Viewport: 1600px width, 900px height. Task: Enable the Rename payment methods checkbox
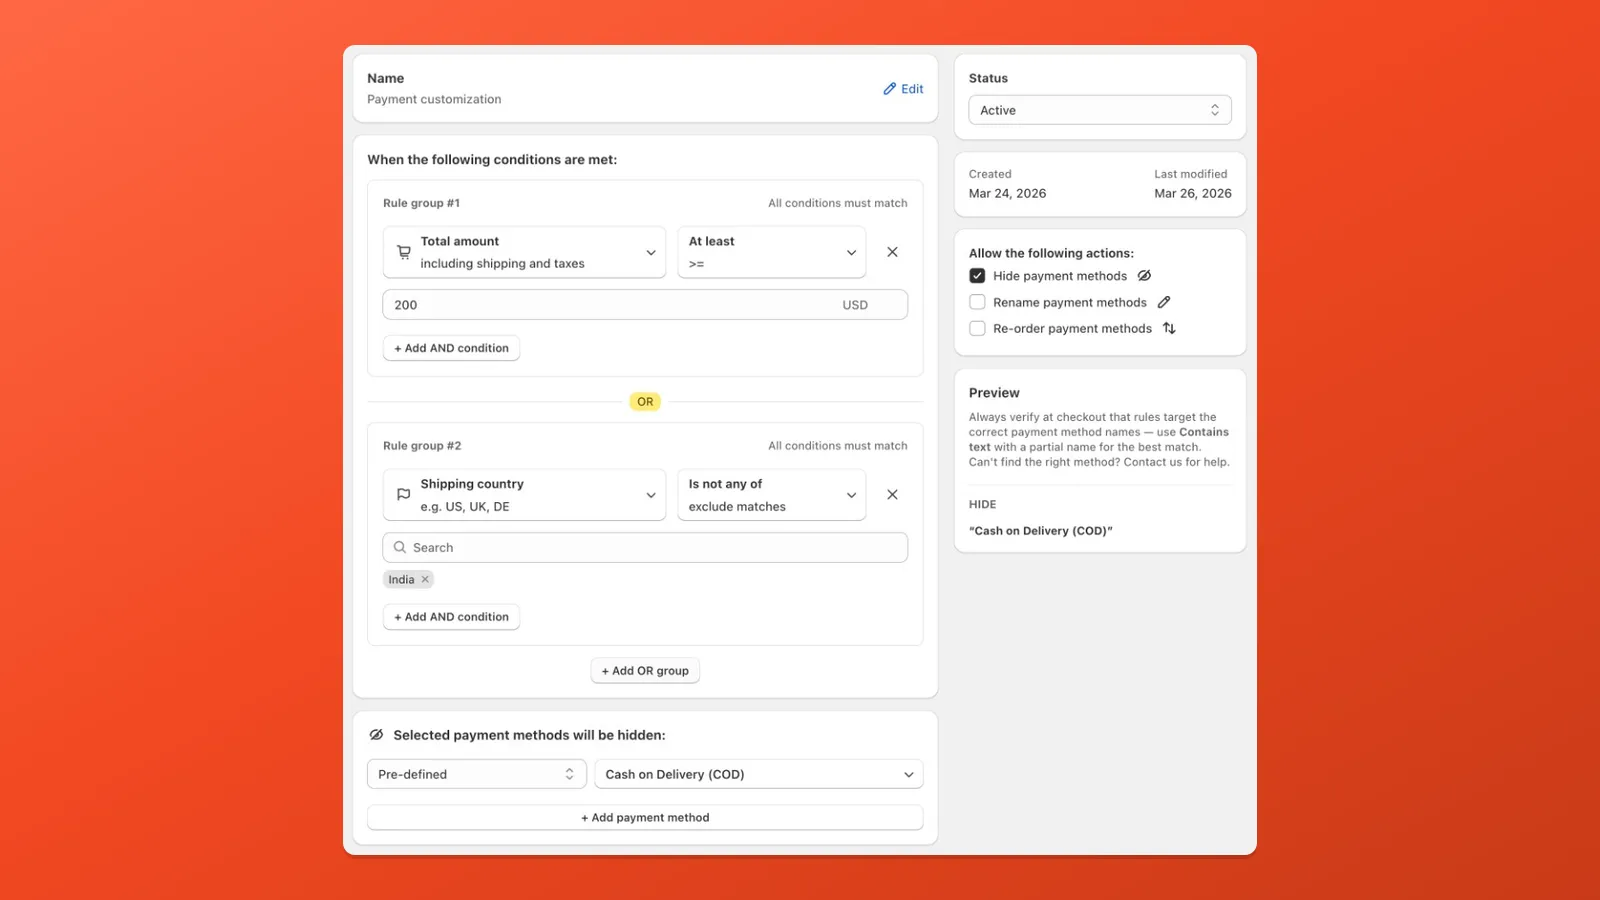(x=977, y=302)
